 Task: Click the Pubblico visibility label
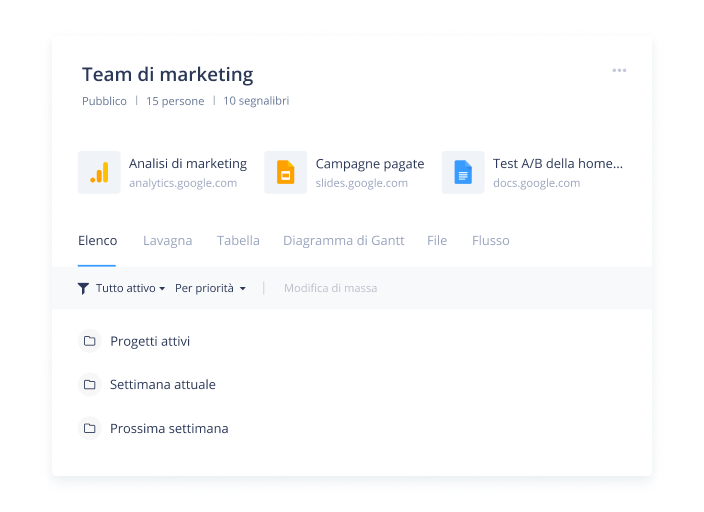[104, 101]
